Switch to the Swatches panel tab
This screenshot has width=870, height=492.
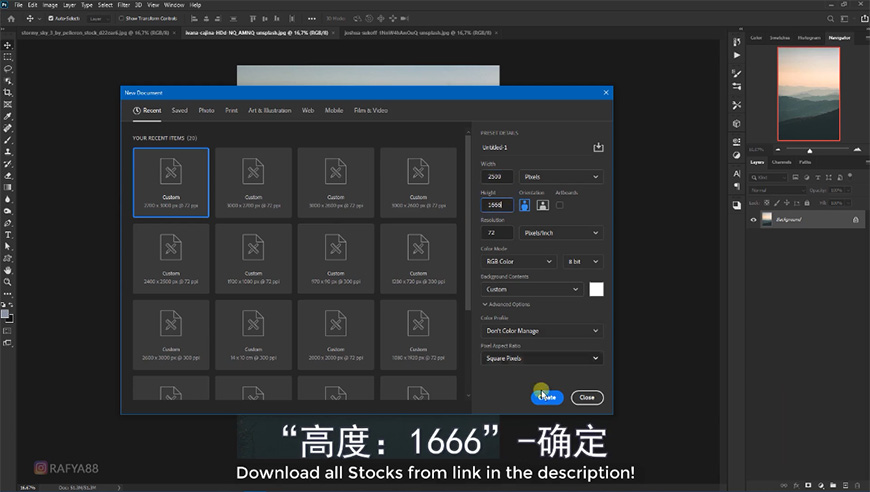click(x=780, y=38)
